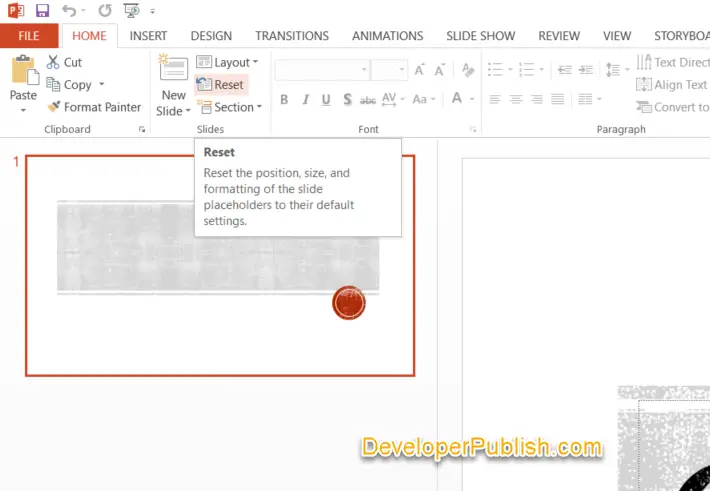Image resolution: width=710 pixels, height=491 pixels.
Task: Align text right
Action: [537, 99]
